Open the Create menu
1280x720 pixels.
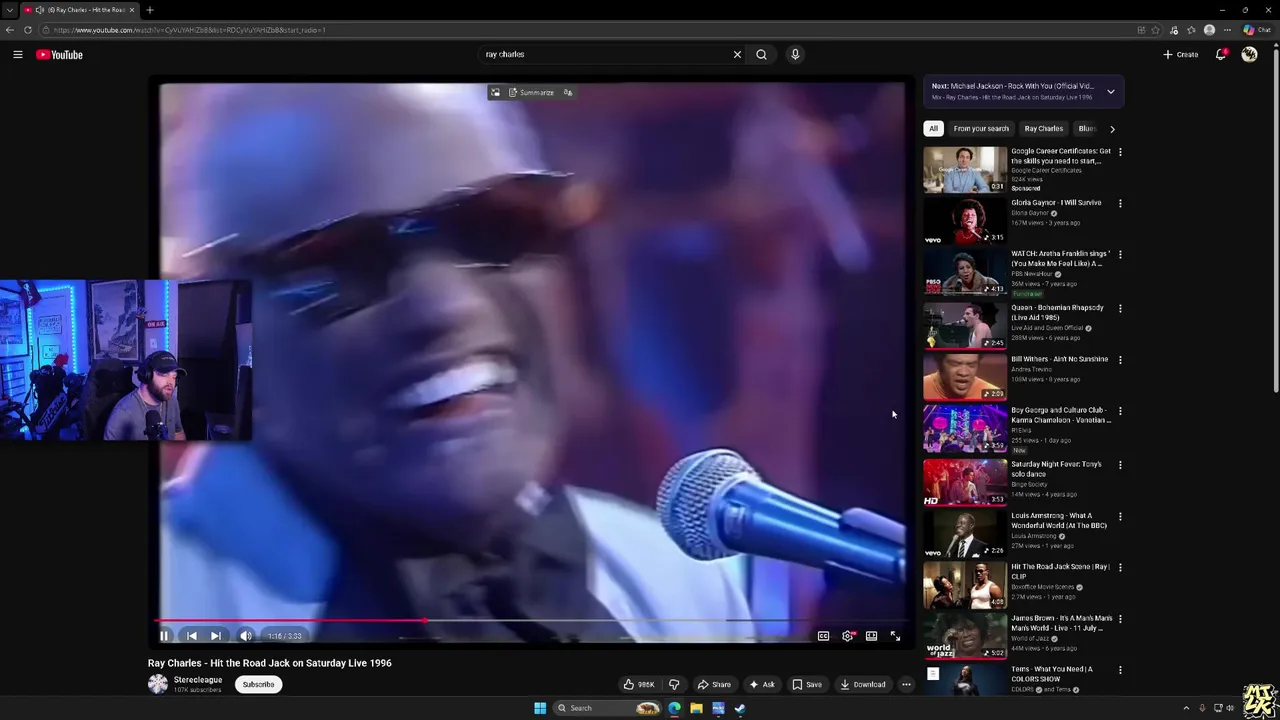tap(1181, 55)
